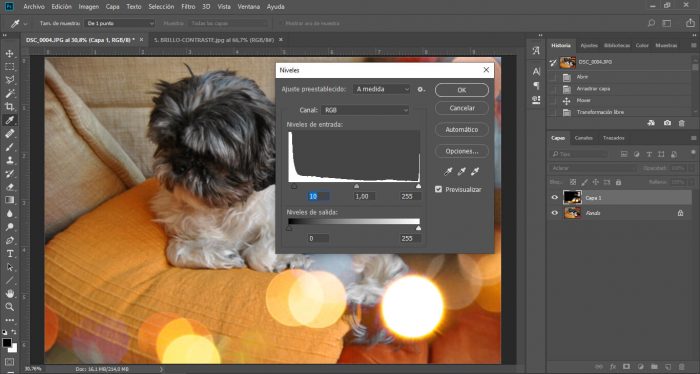The height and width of the screenshot is (374, 700).
Task: Toggle lock transparent pixels in Capas
Action: click(x=573, y=182)
